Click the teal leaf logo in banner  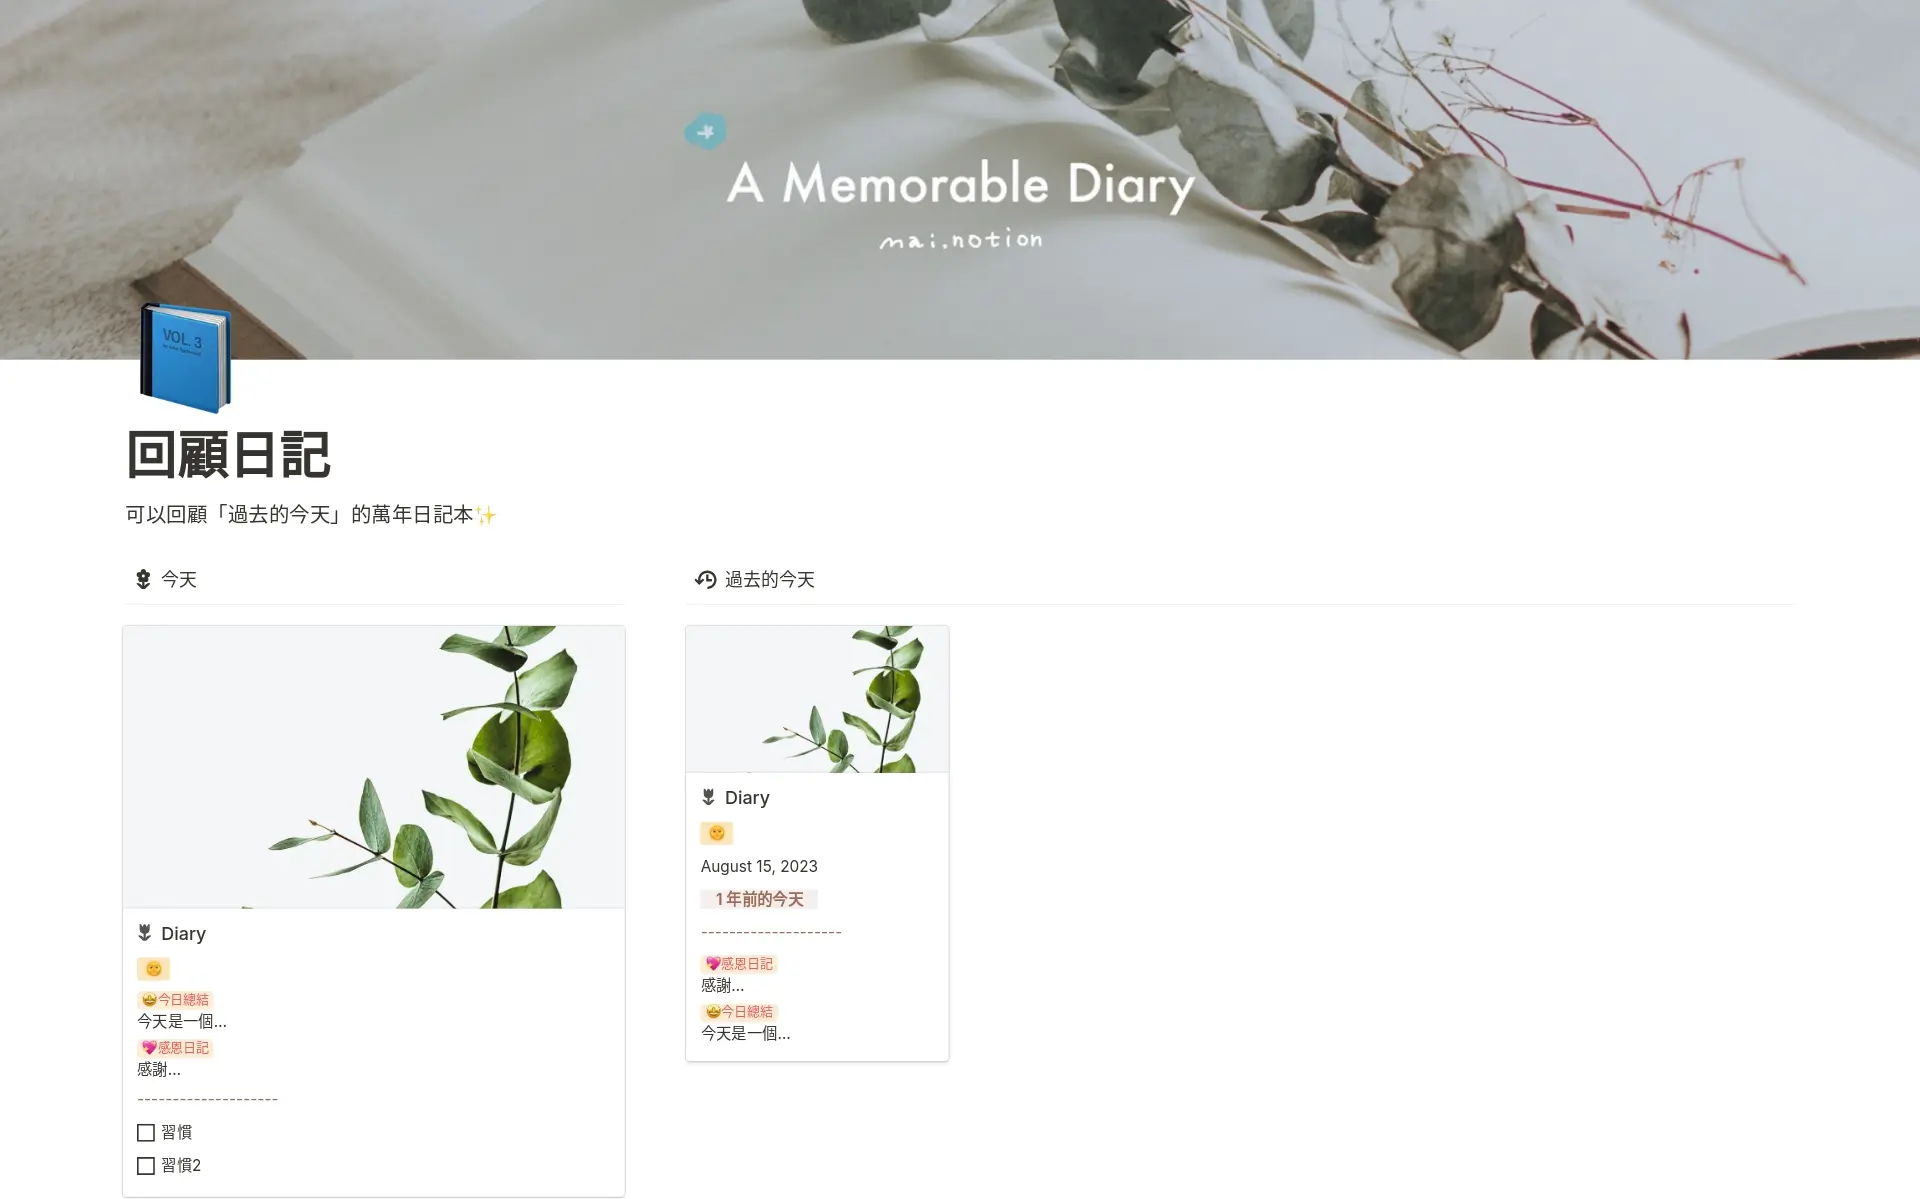point(706,131)
